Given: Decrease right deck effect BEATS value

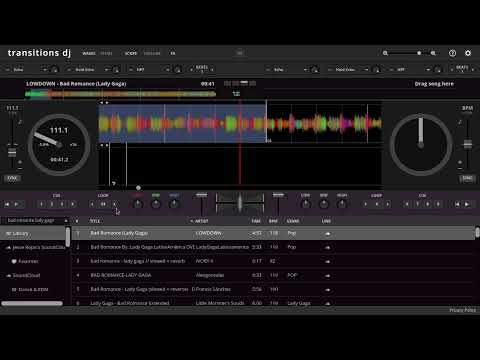Looking at the screenshot, I should click(452, 70).
